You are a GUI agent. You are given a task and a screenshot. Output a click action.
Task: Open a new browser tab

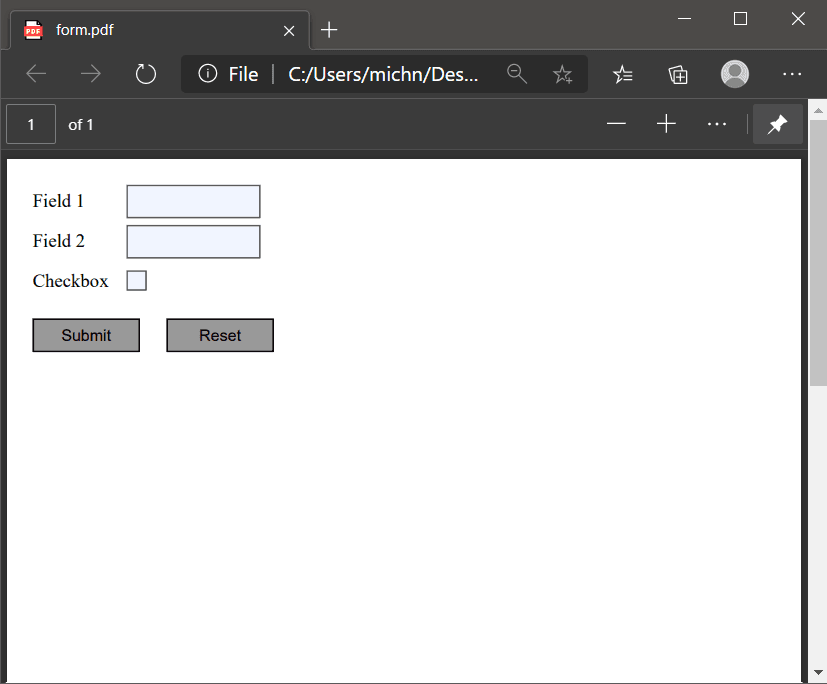point(328,29)
